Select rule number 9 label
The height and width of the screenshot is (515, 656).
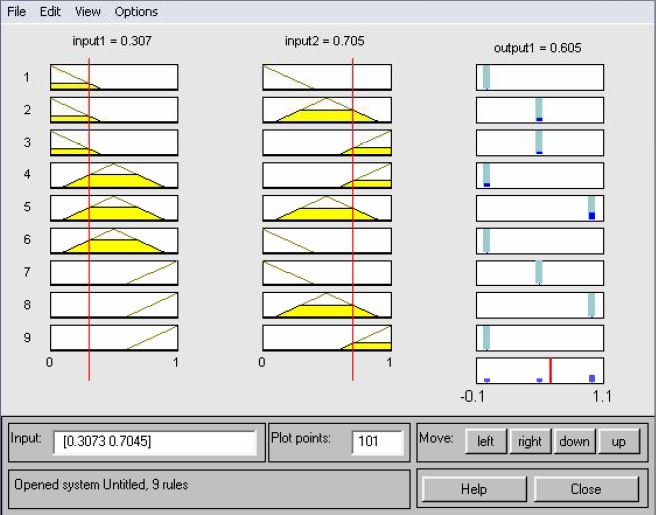(27, 337)
